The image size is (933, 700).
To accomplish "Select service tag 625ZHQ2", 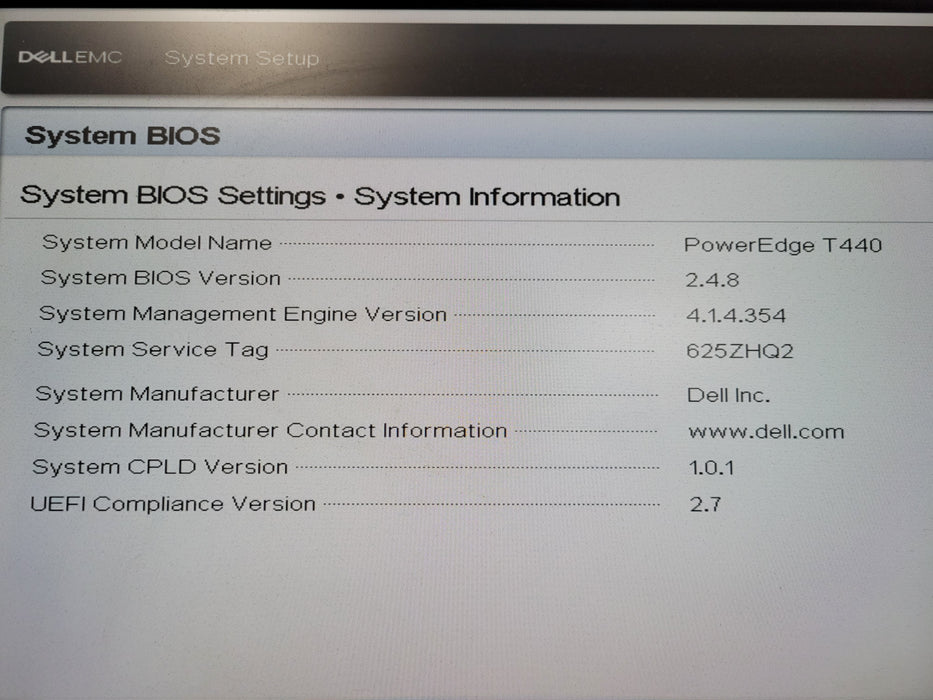I will [740, 351].
